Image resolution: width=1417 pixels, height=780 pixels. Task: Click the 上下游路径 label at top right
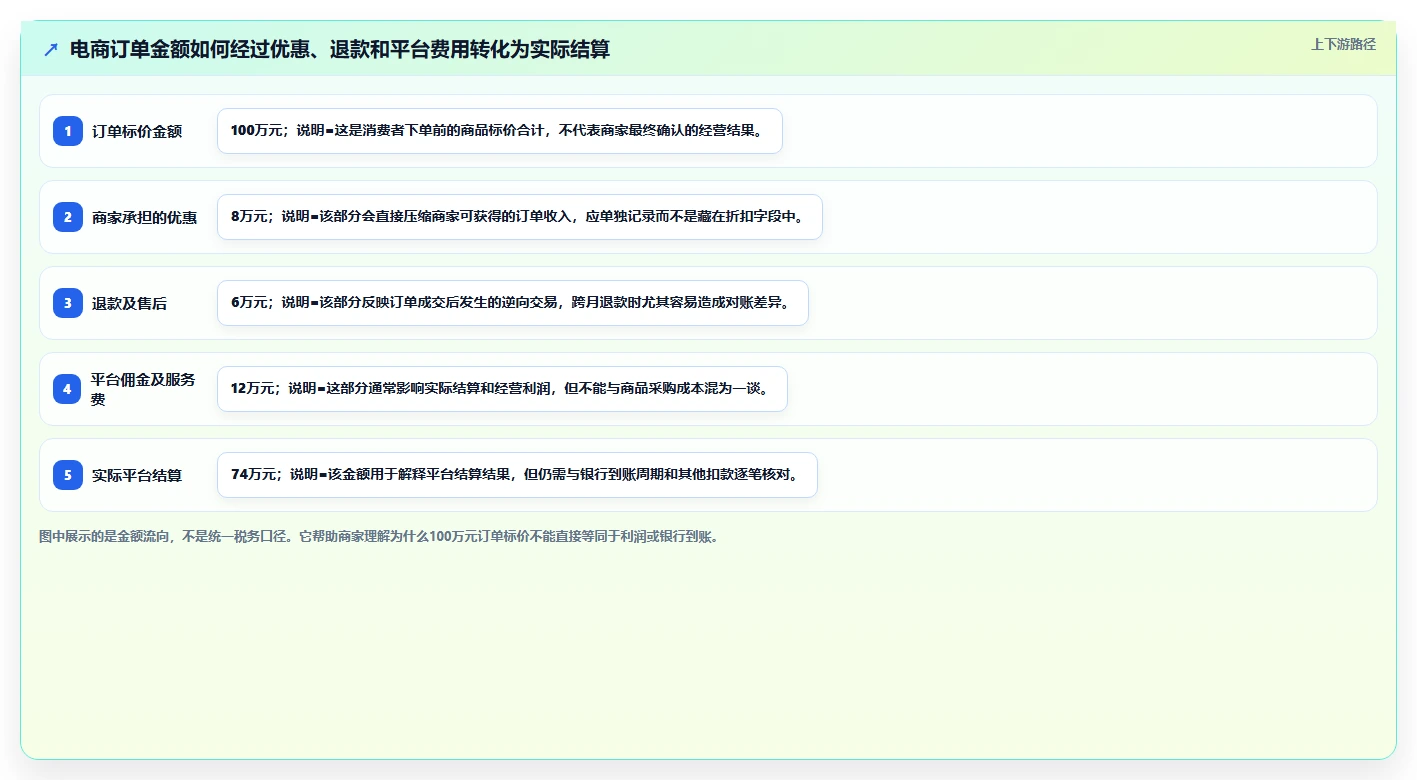pyautogui.click(x=1343, y=44)
